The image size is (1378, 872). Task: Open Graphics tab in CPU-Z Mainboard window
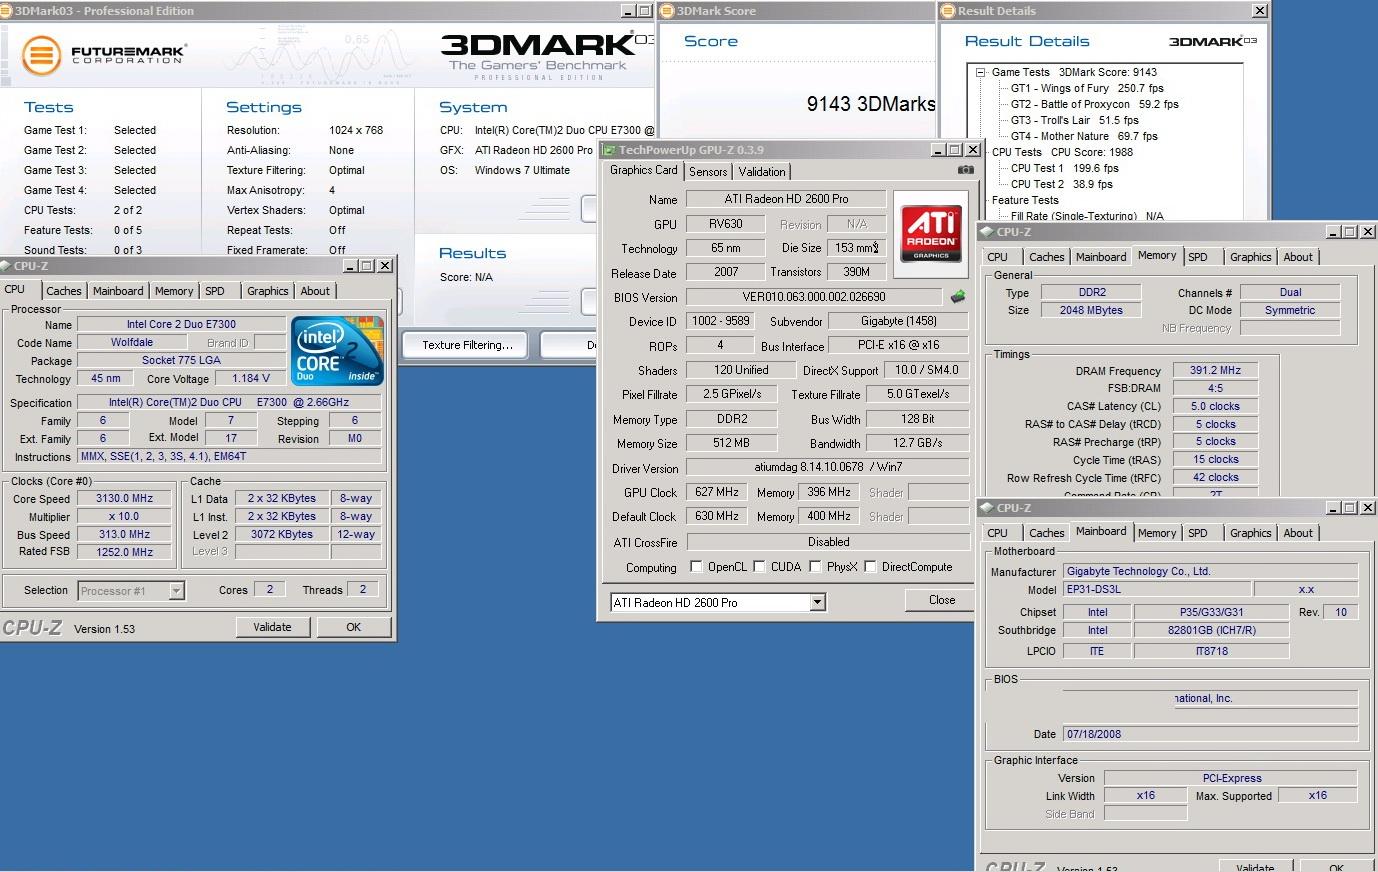1251,533
